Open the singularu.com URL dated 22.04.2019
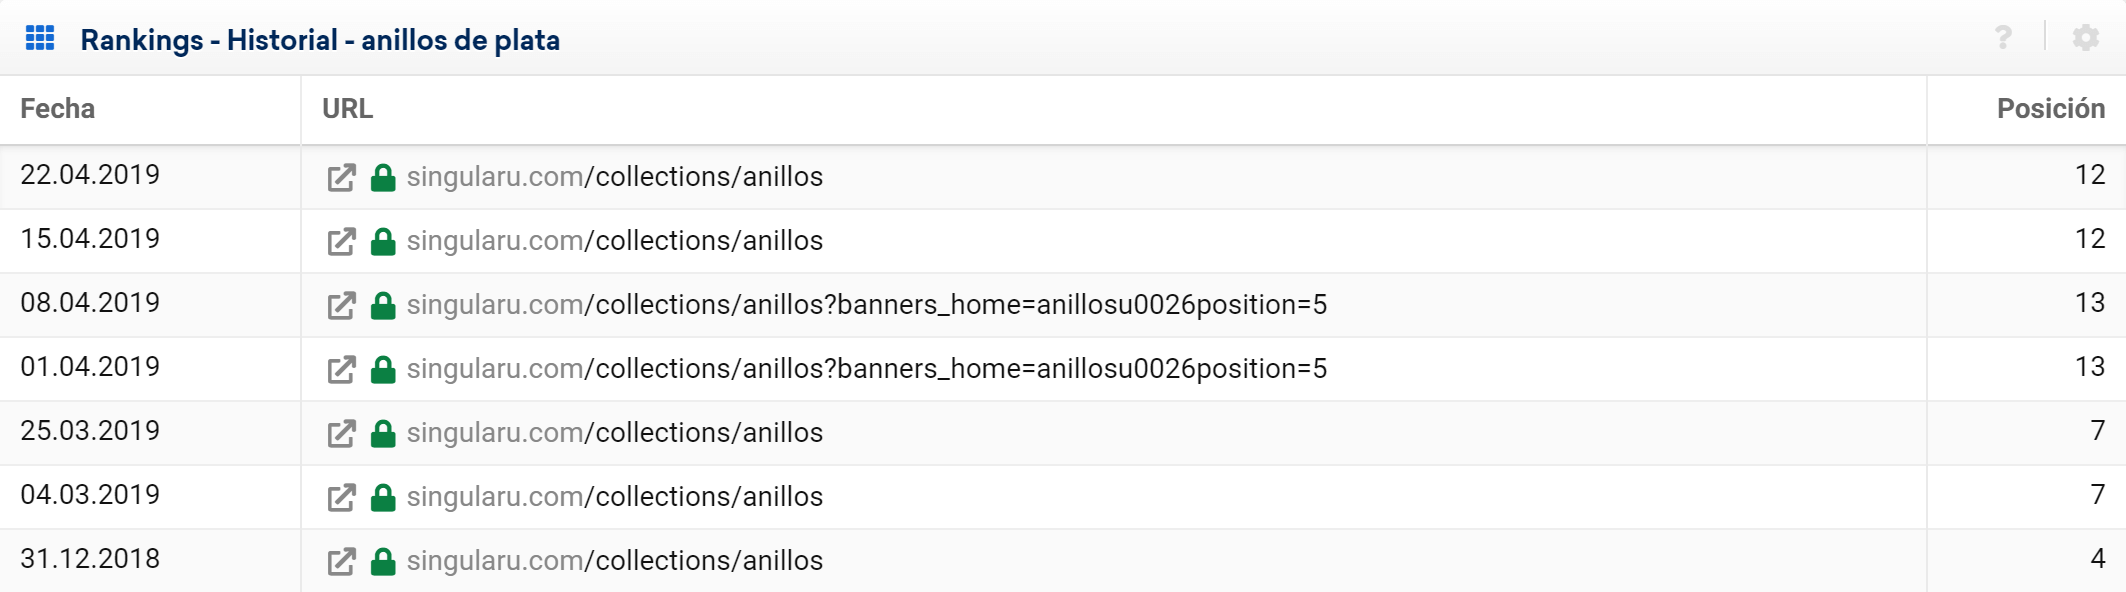2126x592 pixels. point(614,177)
